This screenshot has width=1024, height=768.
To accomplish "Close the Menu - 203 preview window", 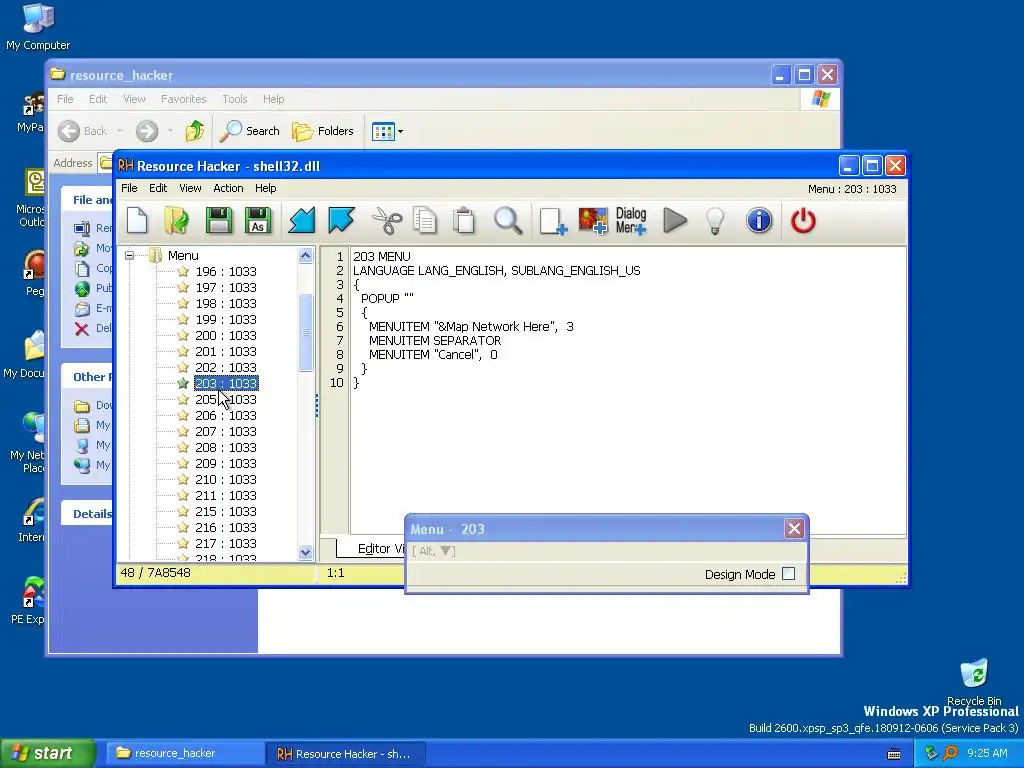I will click(x=794, y=528).
